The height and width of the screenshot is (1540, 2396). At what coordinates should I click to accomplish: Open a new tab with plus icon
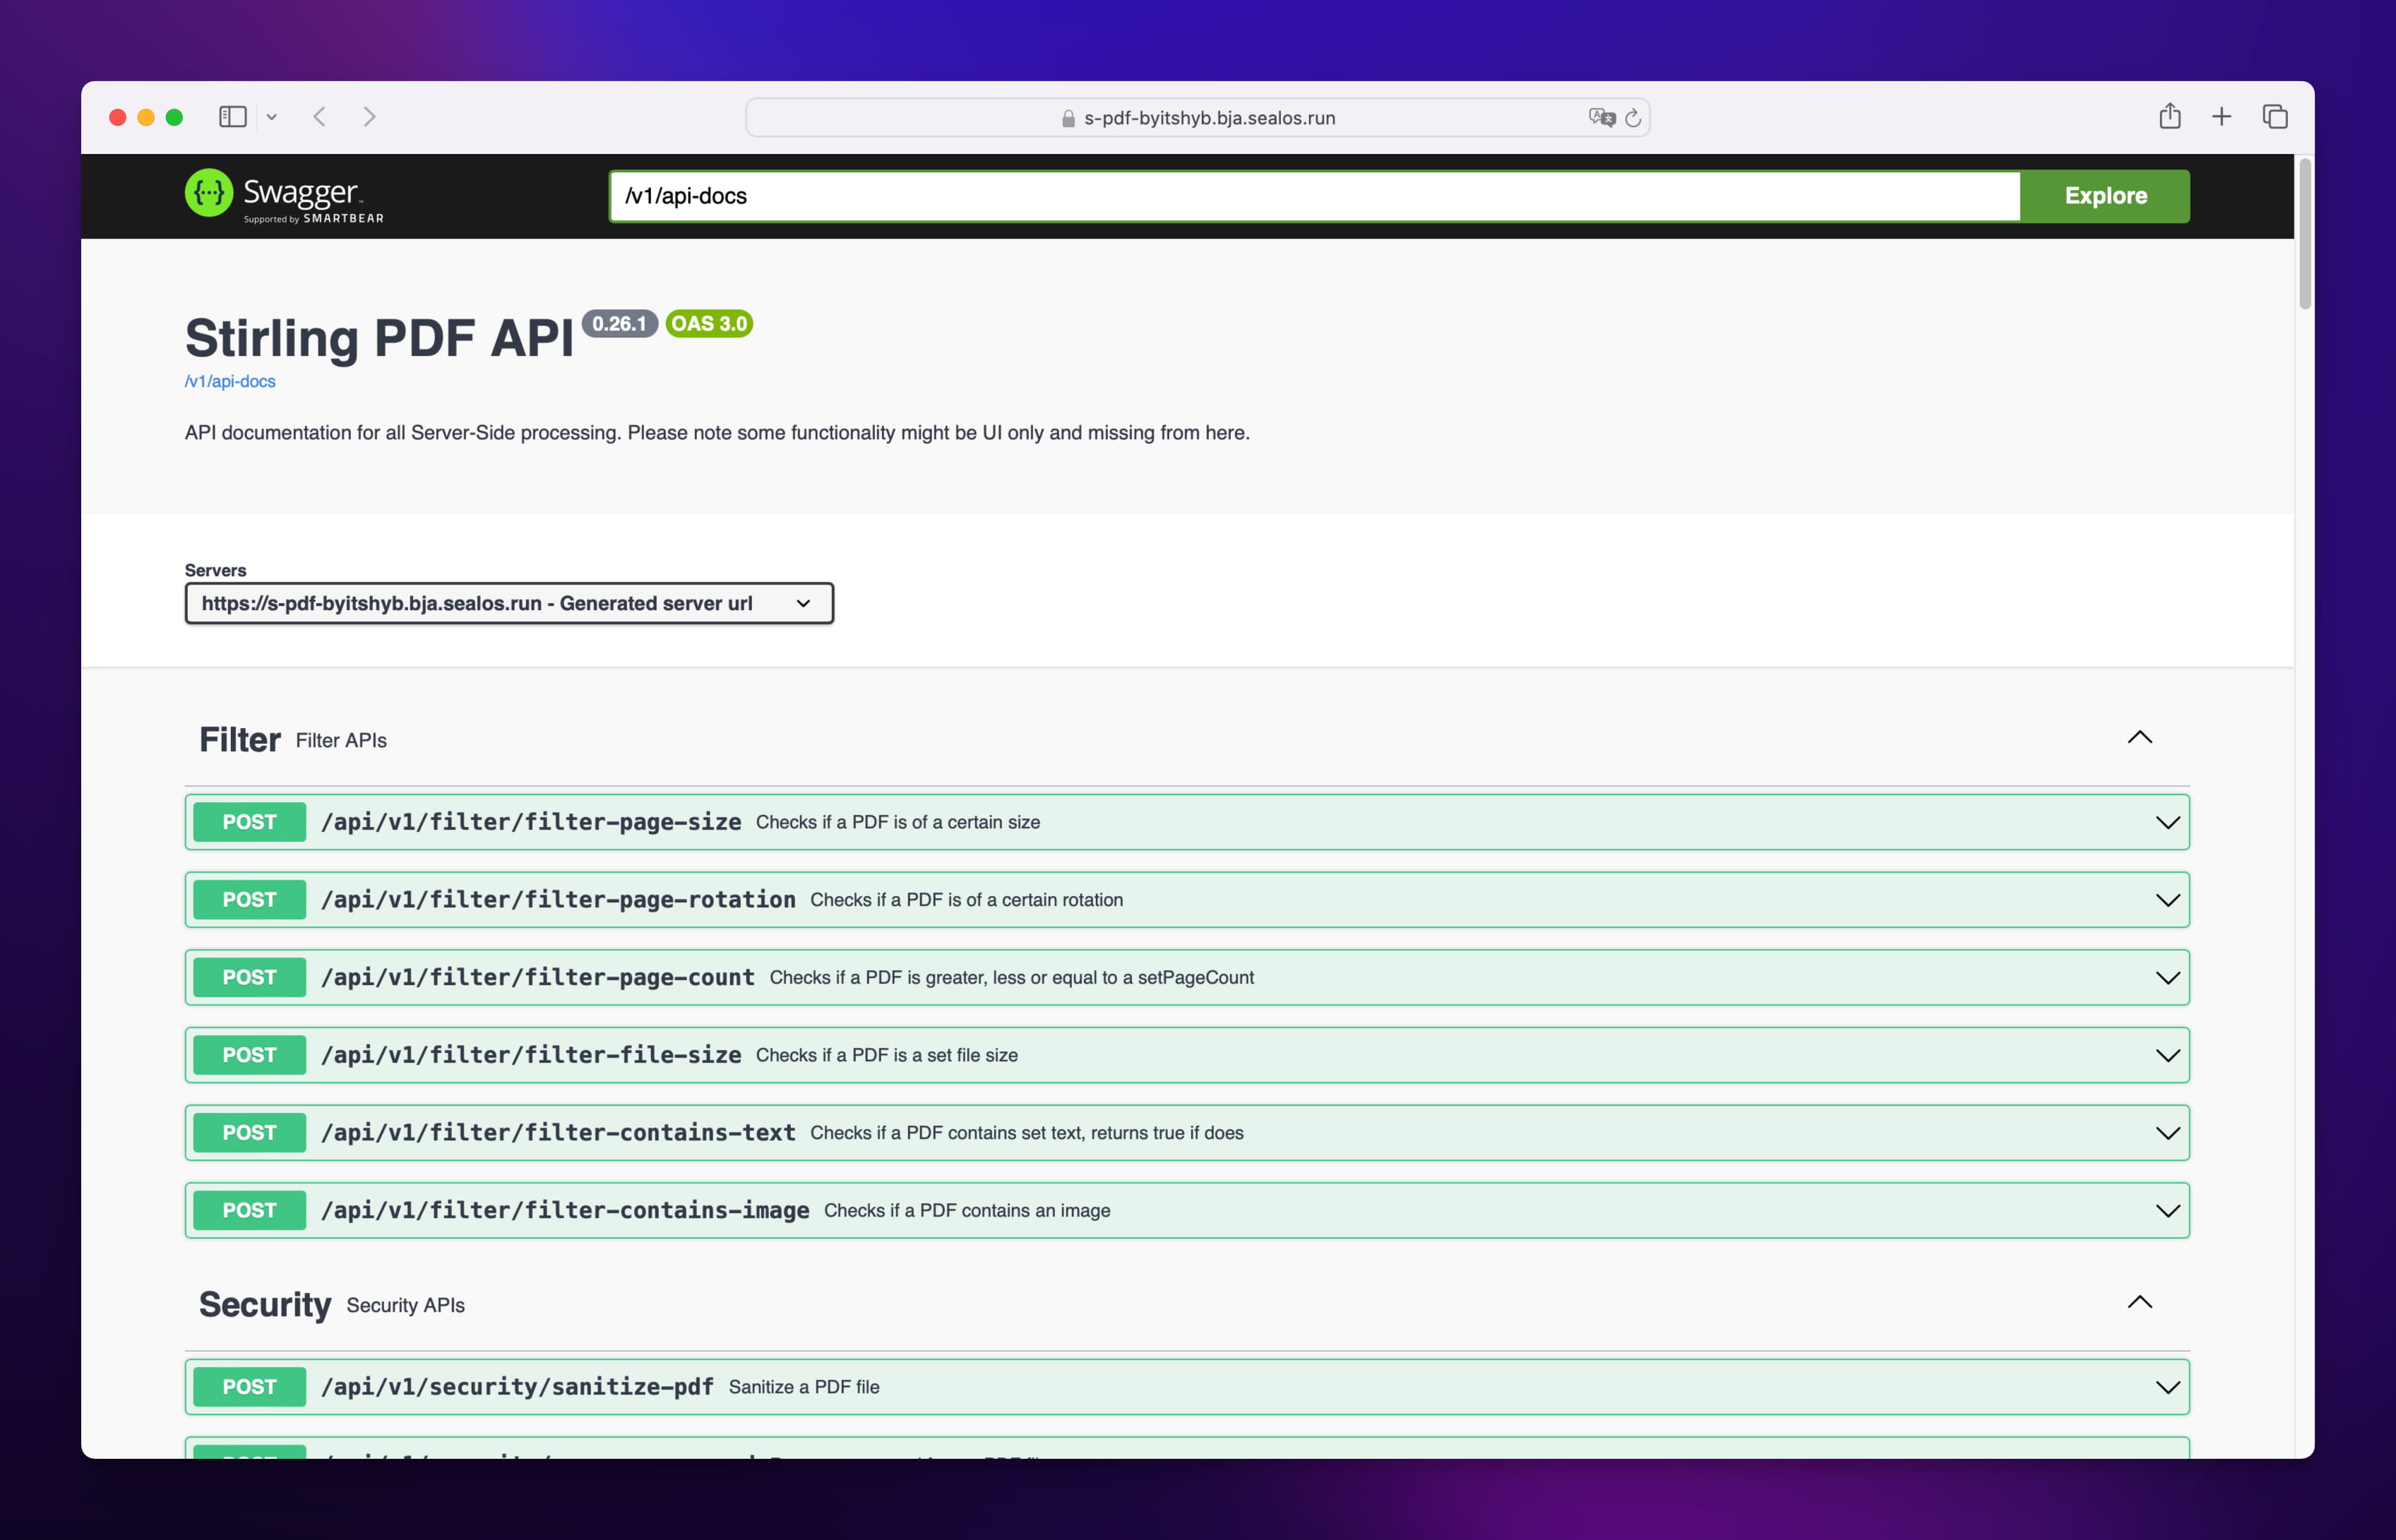click(x=2221, y=117)
